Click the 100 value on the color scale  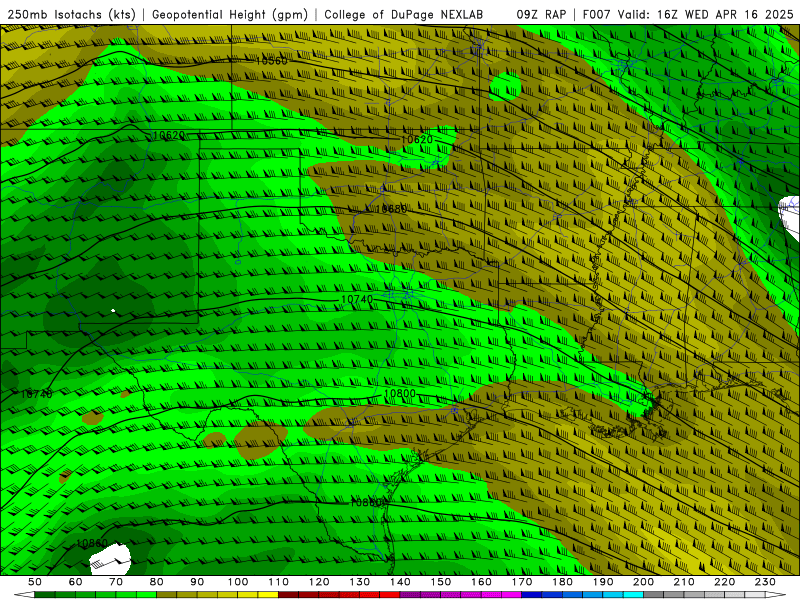pos(238,582)
